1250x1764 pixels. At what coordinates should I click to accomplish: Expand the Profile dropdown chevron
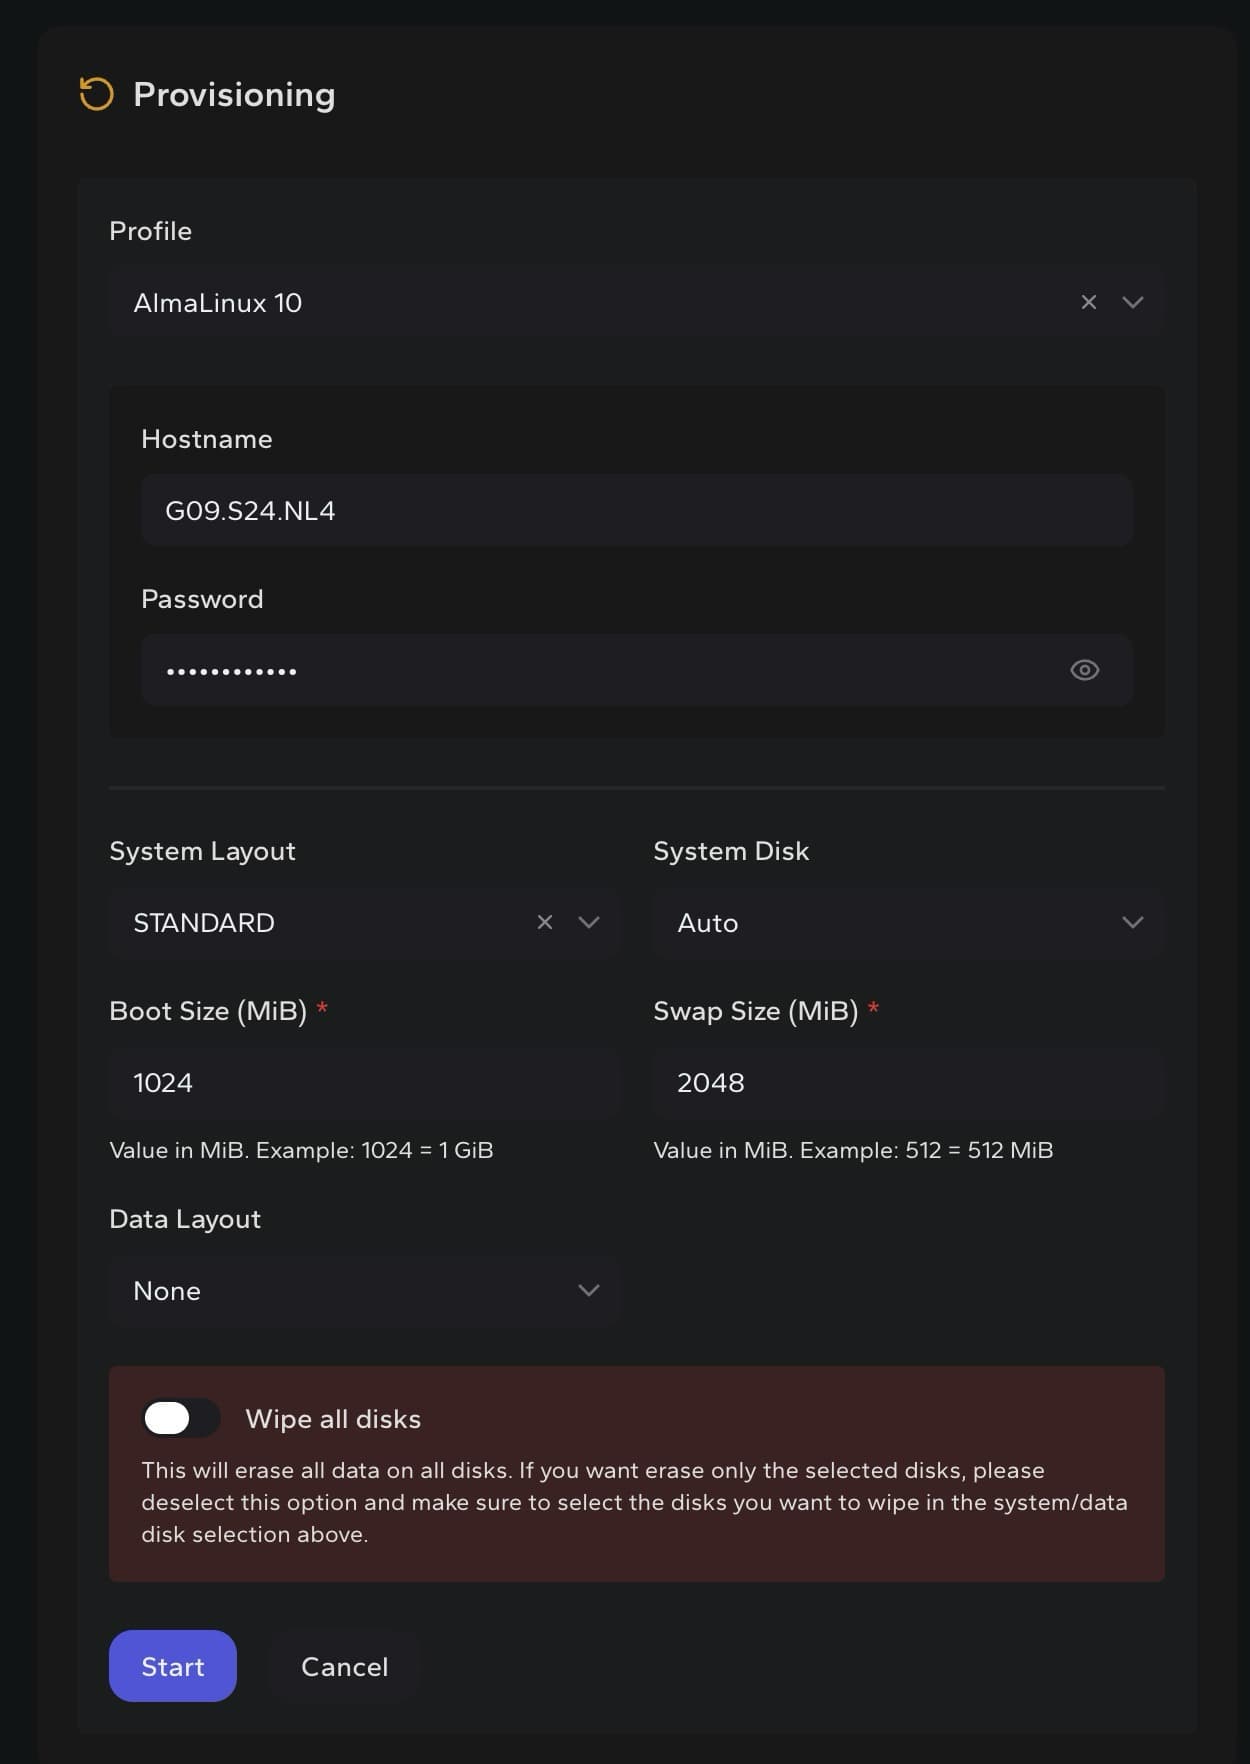pos(1133,302)
